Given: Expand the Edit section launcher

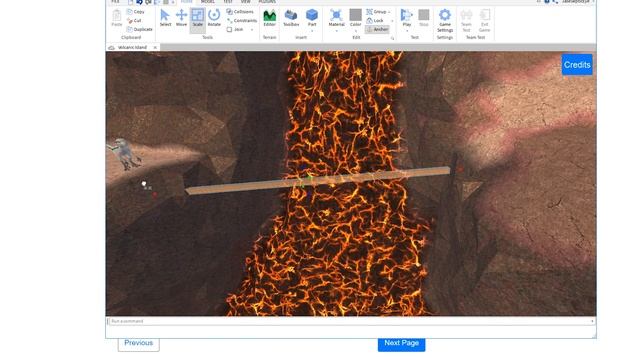Looking at the screenshot, I should (x=392, y=38).
